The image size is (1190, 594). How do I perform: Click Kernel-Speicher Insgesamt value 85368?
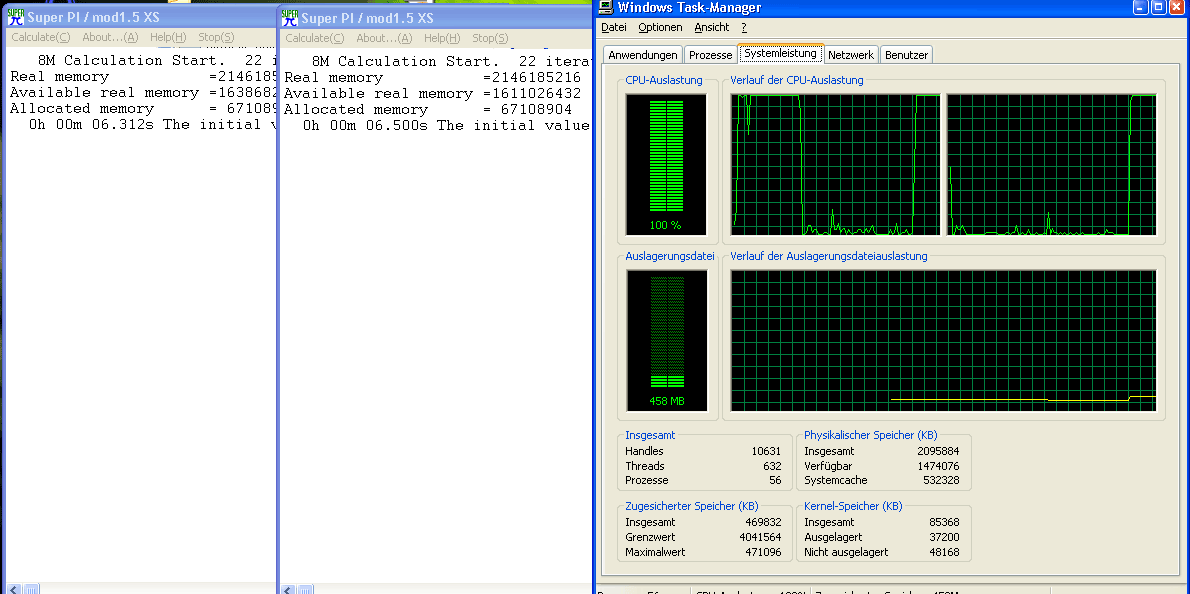[x=944, y=523]
